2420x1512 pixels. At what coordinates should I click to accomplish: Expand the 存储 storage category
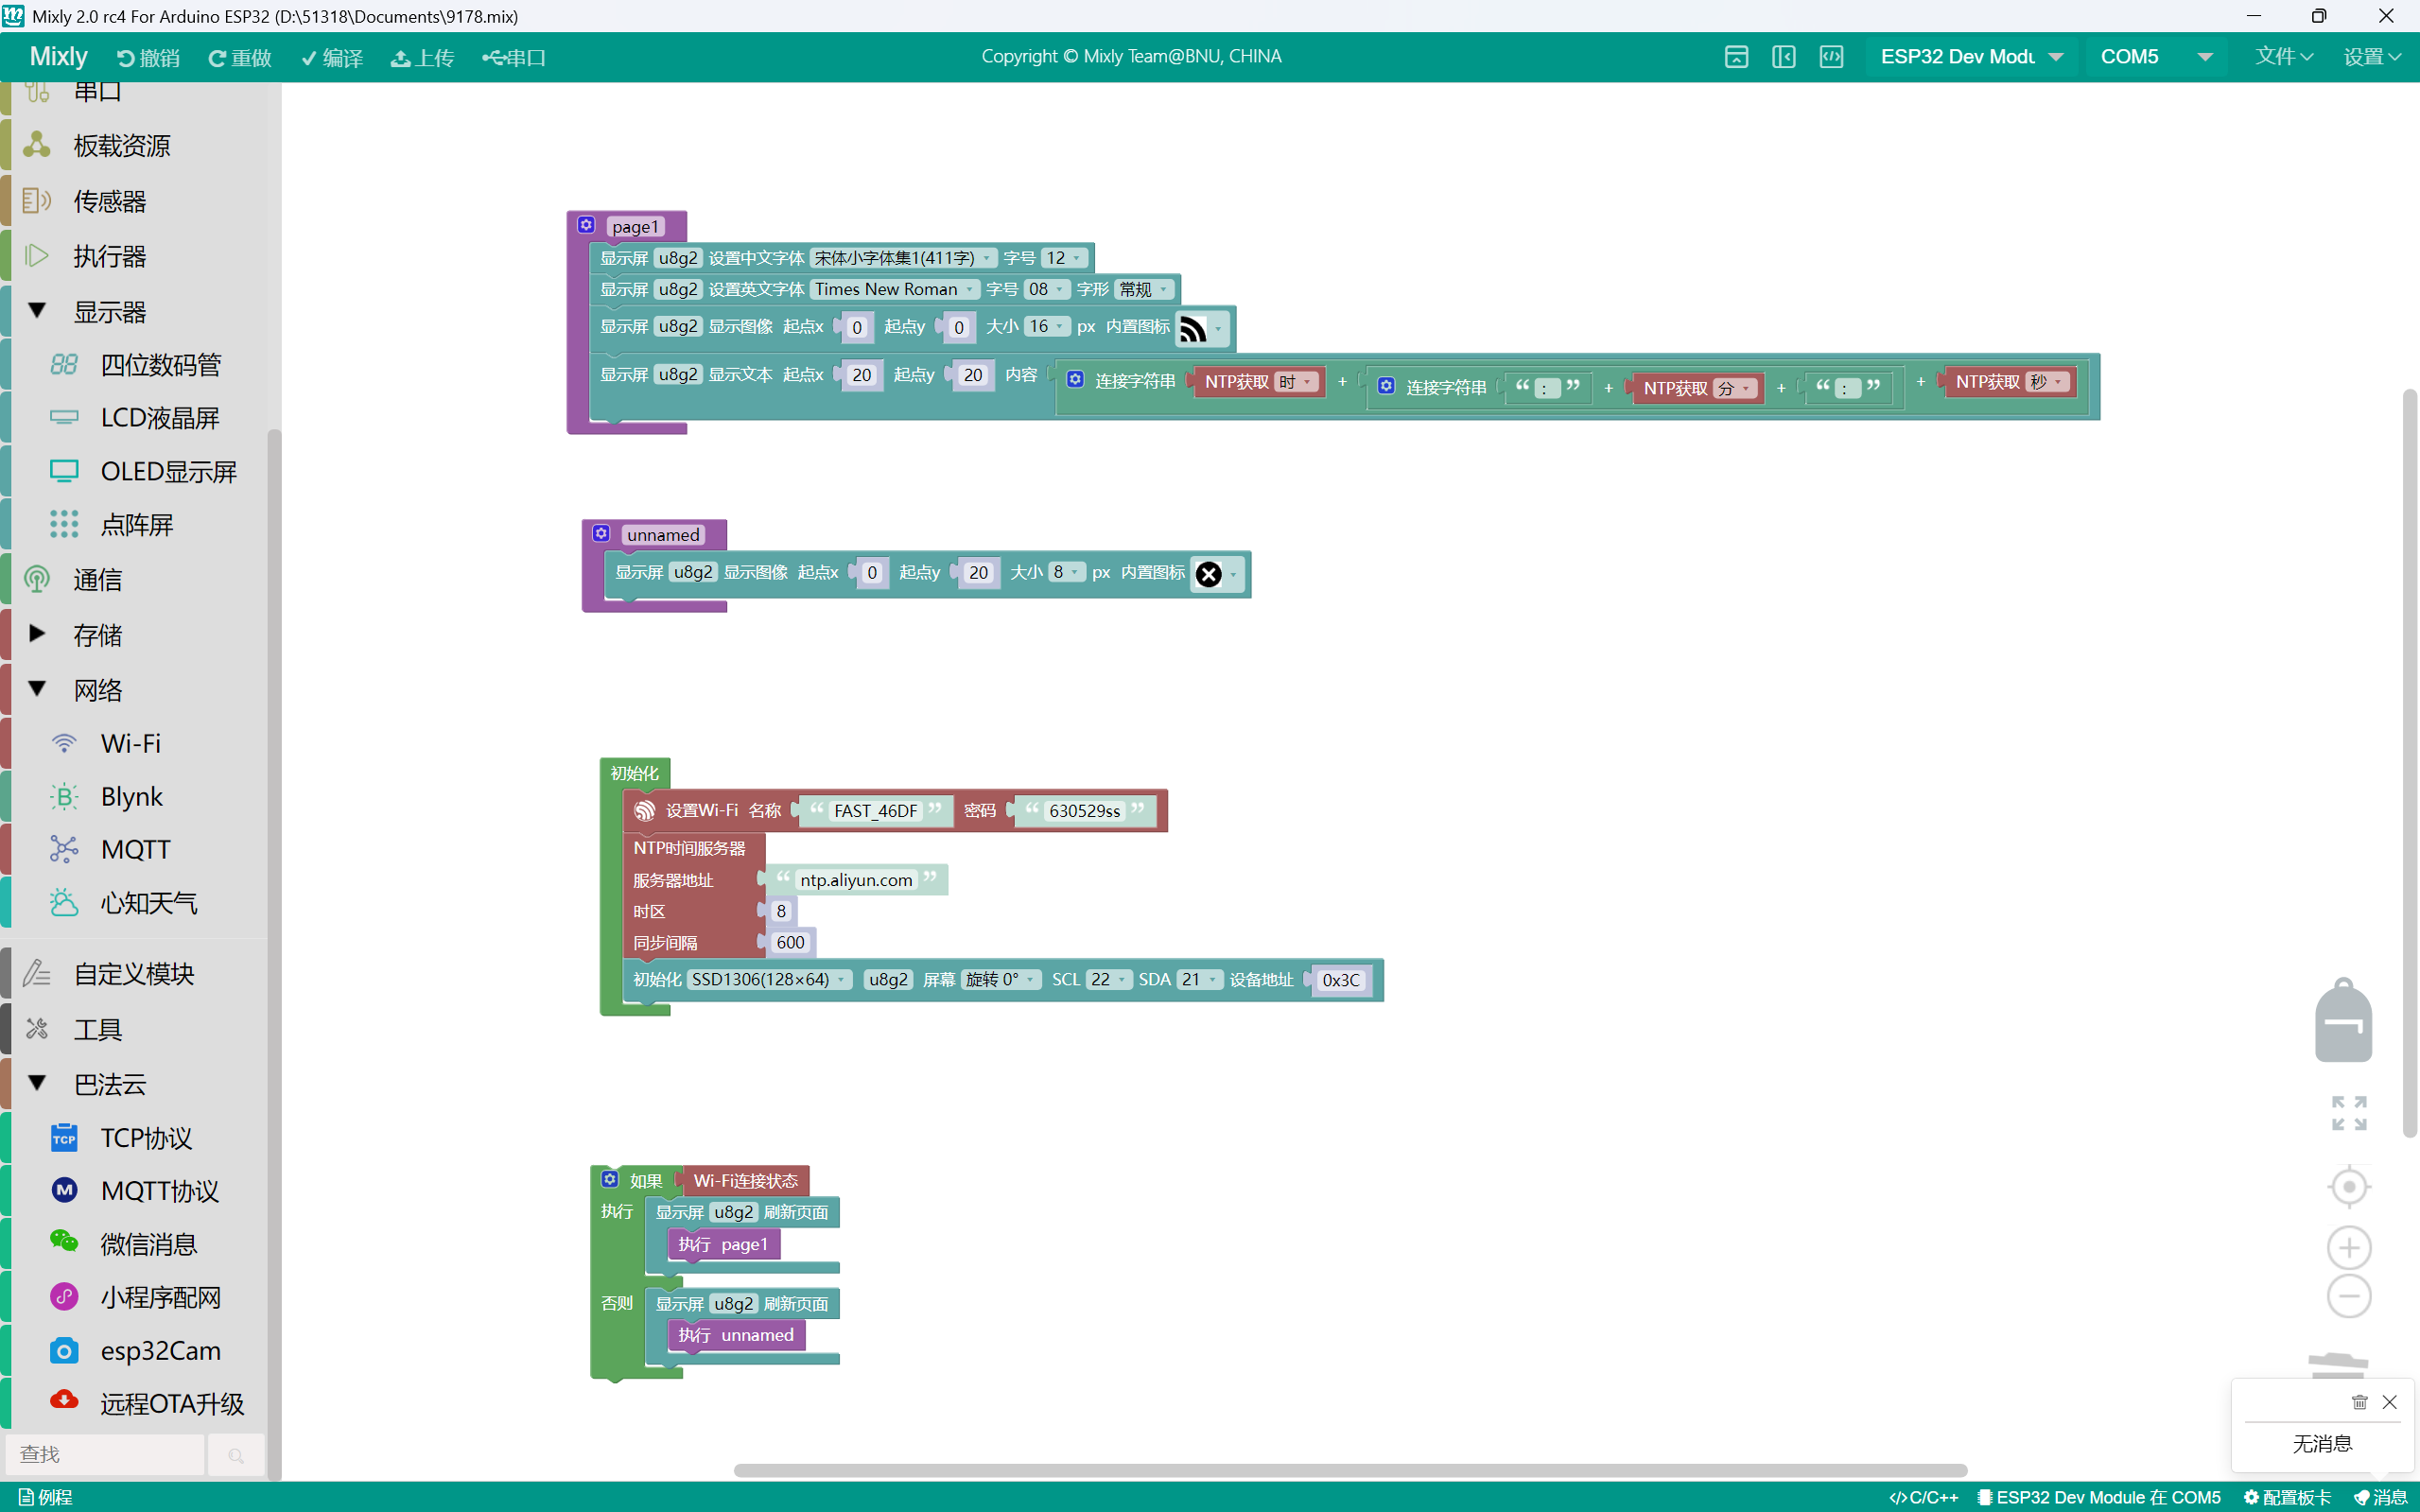tap(38, 634)
